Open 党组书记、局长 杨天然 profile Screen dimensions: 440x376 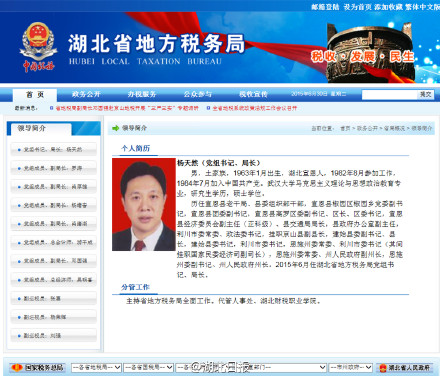pyautogui.click(x=54, y=149)
